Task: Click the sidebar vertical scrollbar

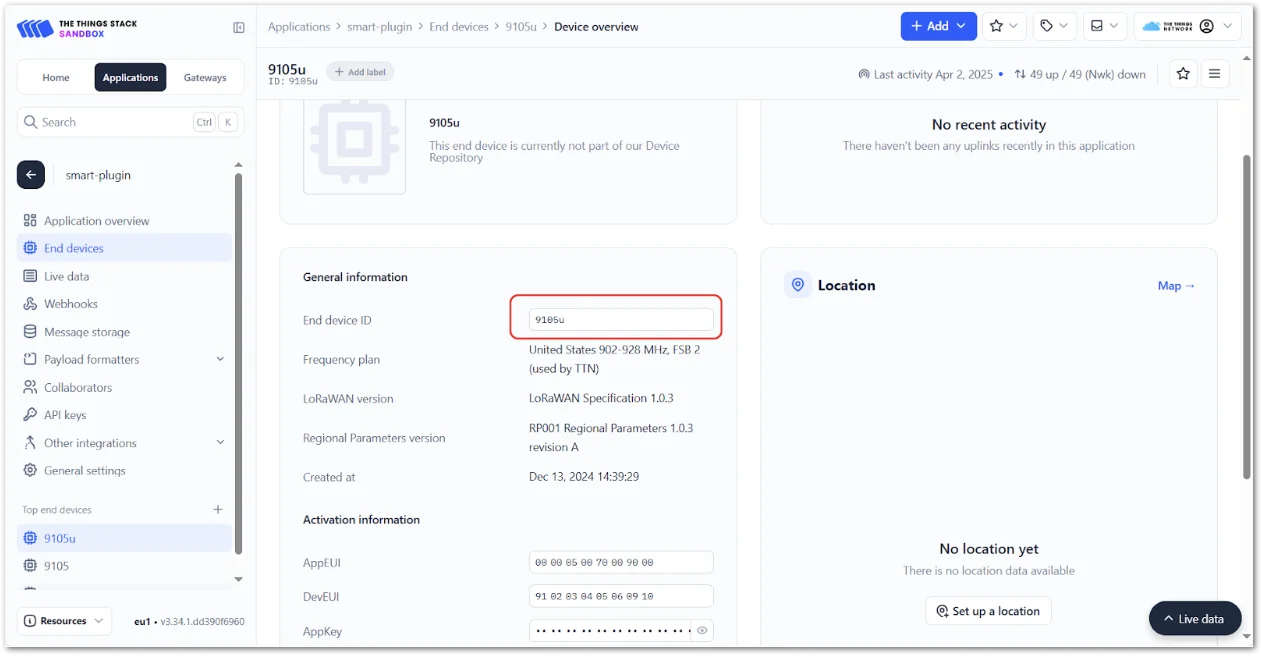Action: [238, 364]
